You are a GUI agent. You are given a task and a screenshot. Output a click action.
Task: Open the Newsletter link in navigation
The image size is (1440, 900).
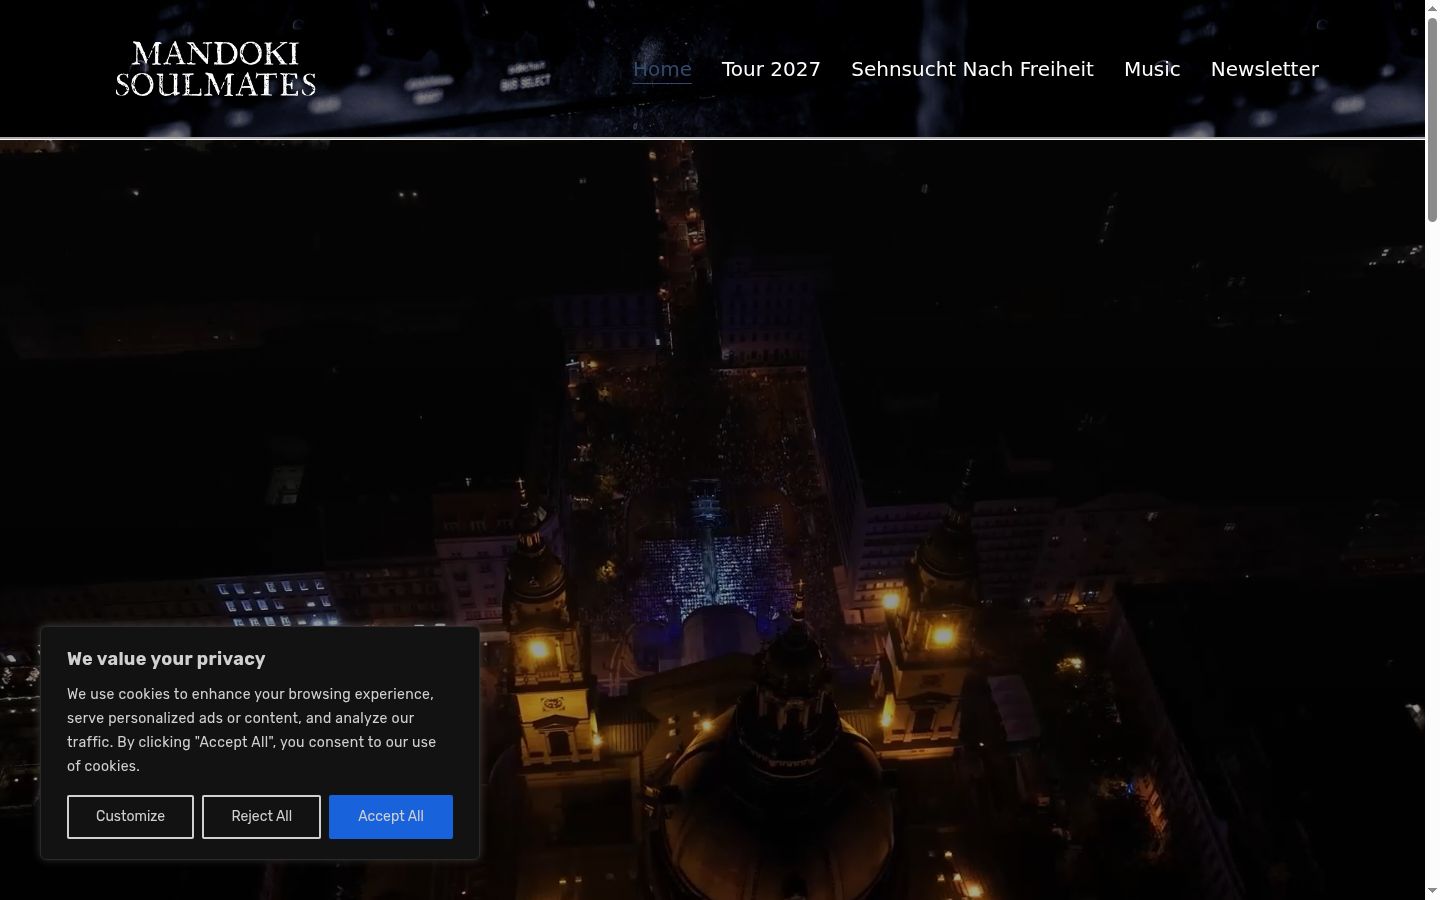click(1265, 69)
